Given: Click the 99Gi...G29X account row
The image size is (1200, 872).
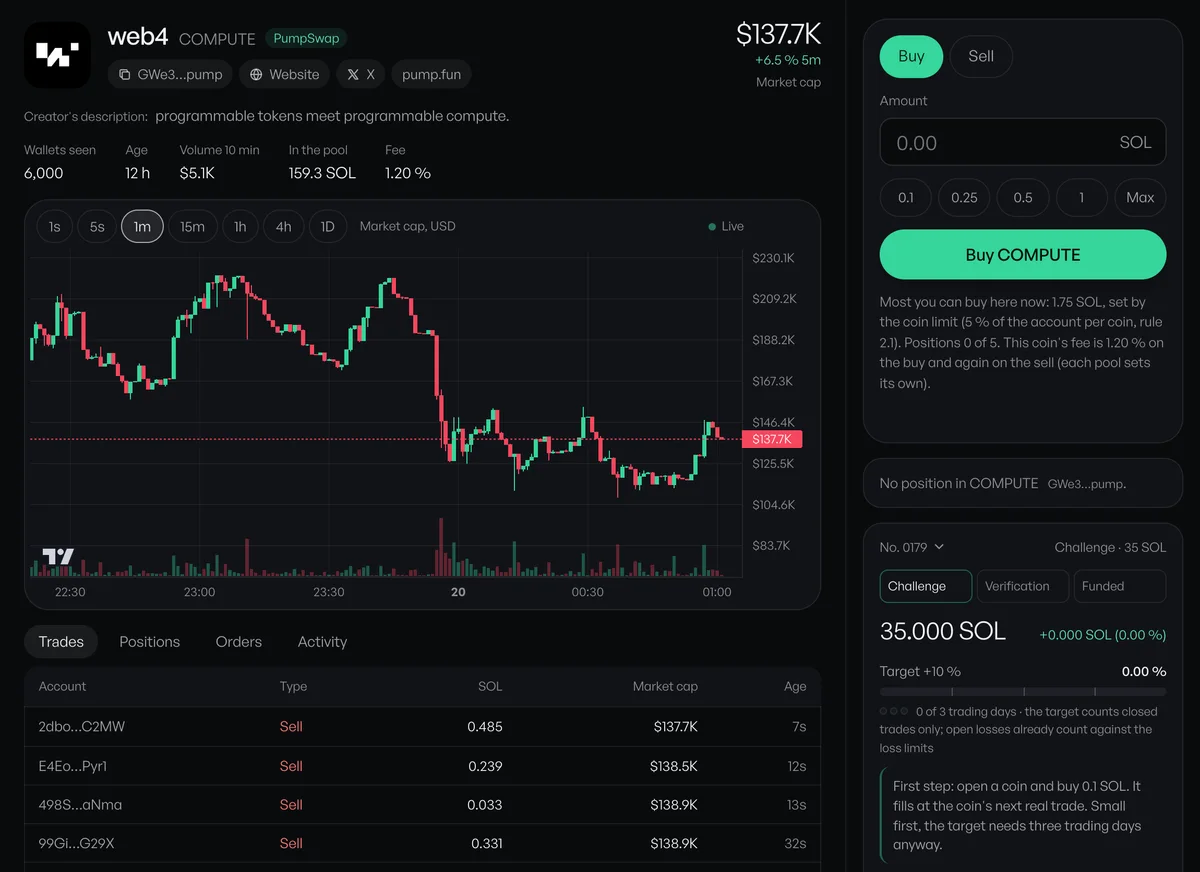Looking at the screenshot, I should [x=422, y=844].
